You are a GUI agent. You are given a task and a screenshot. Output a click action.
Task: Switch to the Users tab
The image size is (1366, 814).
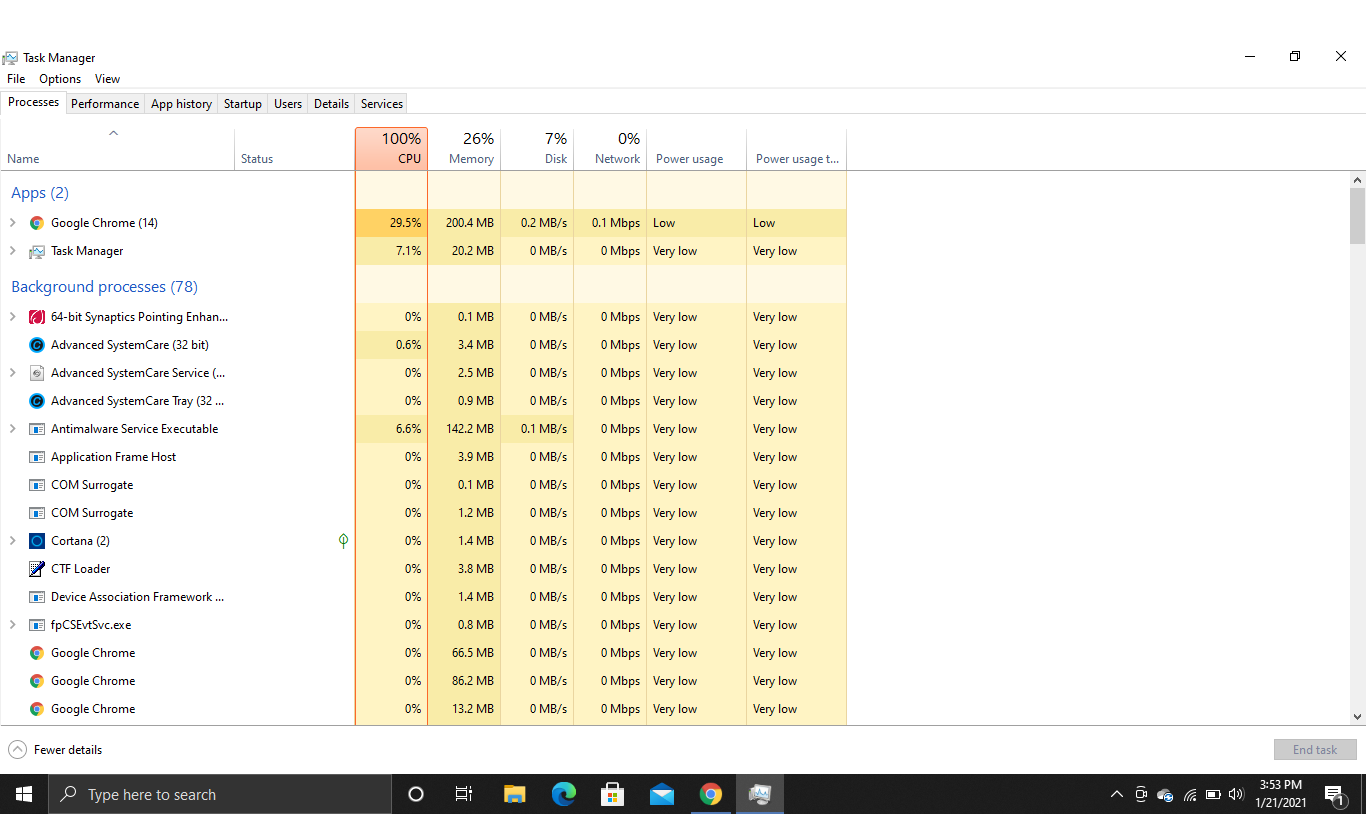point(288,104)
